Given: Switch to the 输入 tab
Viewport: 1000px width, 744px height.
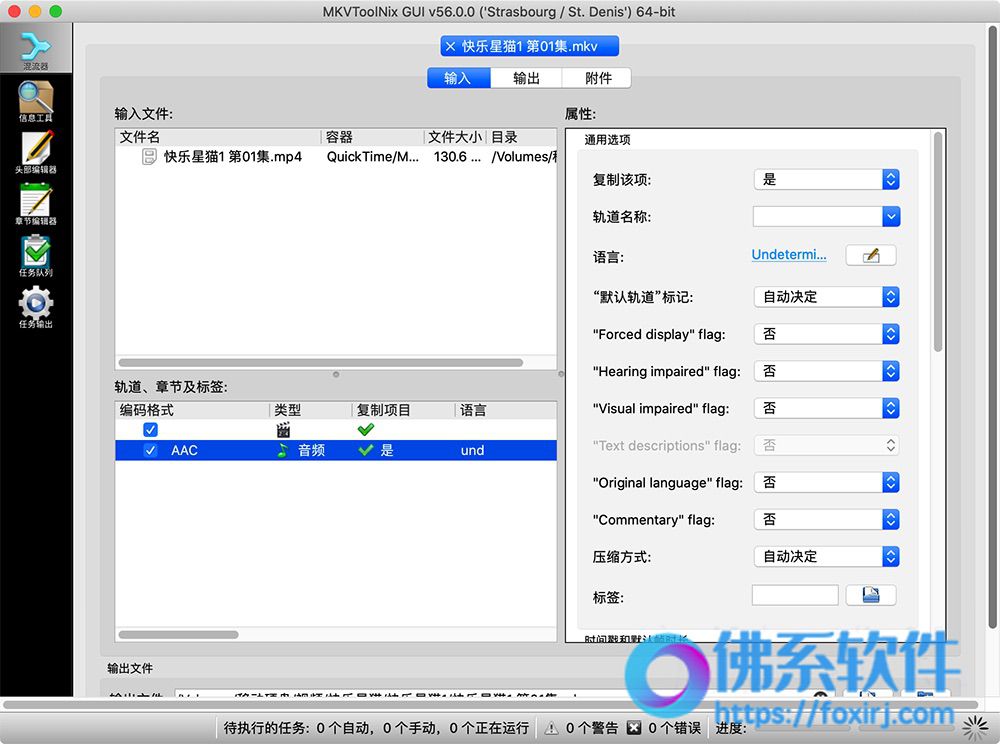Looking at the screenshot, I should pyautogui.click(x=459, y=78).
